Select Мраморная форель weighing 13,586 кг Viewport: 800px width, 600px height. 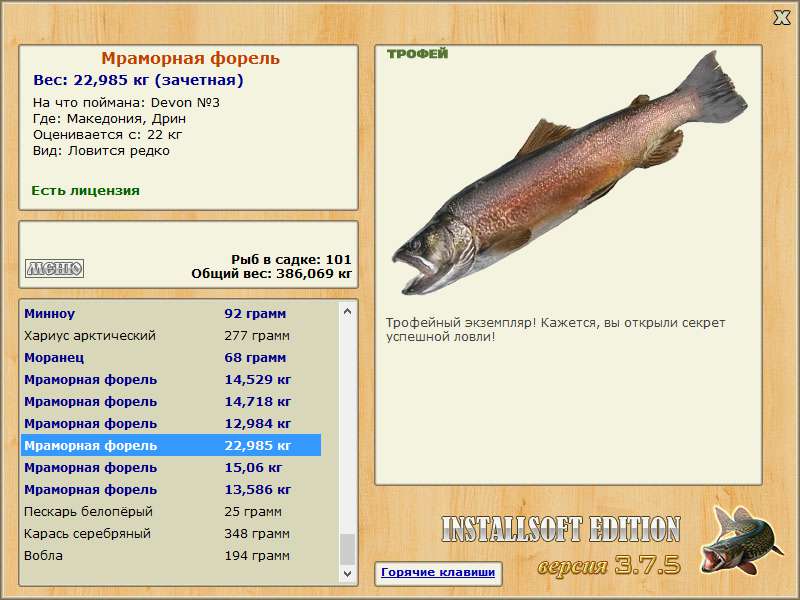171,489
